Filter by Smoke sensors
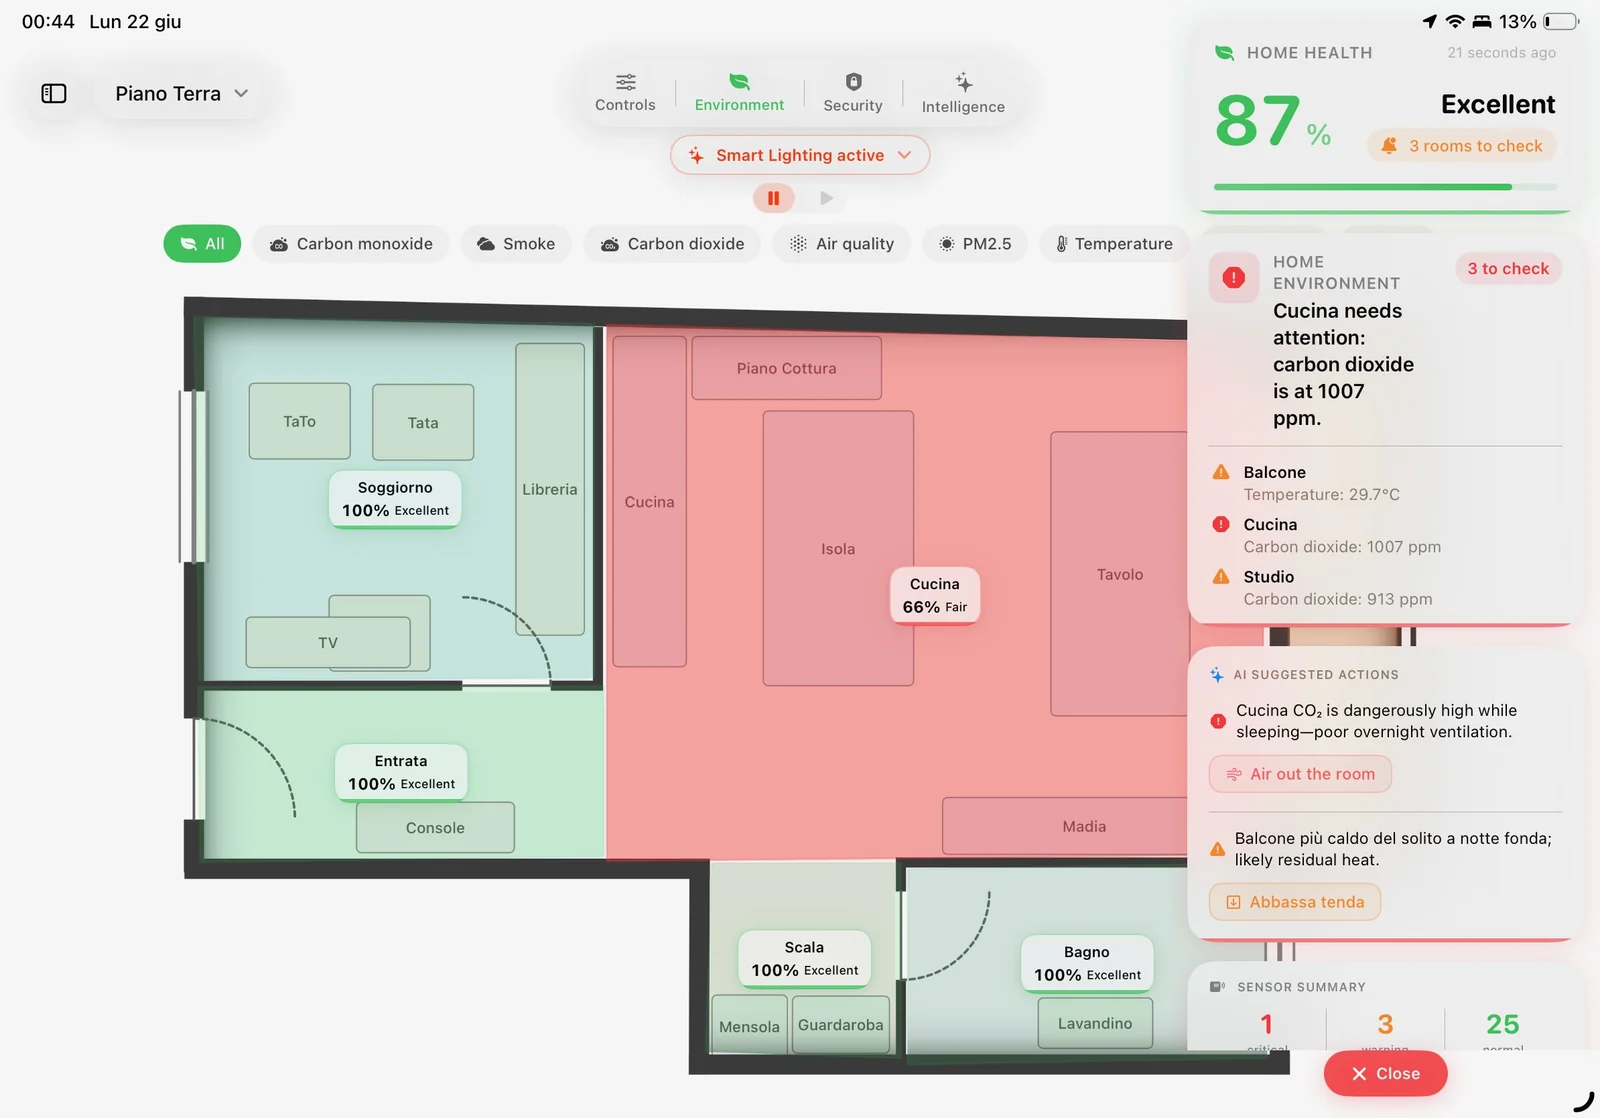1600x1118 pixels. (516, 243)
